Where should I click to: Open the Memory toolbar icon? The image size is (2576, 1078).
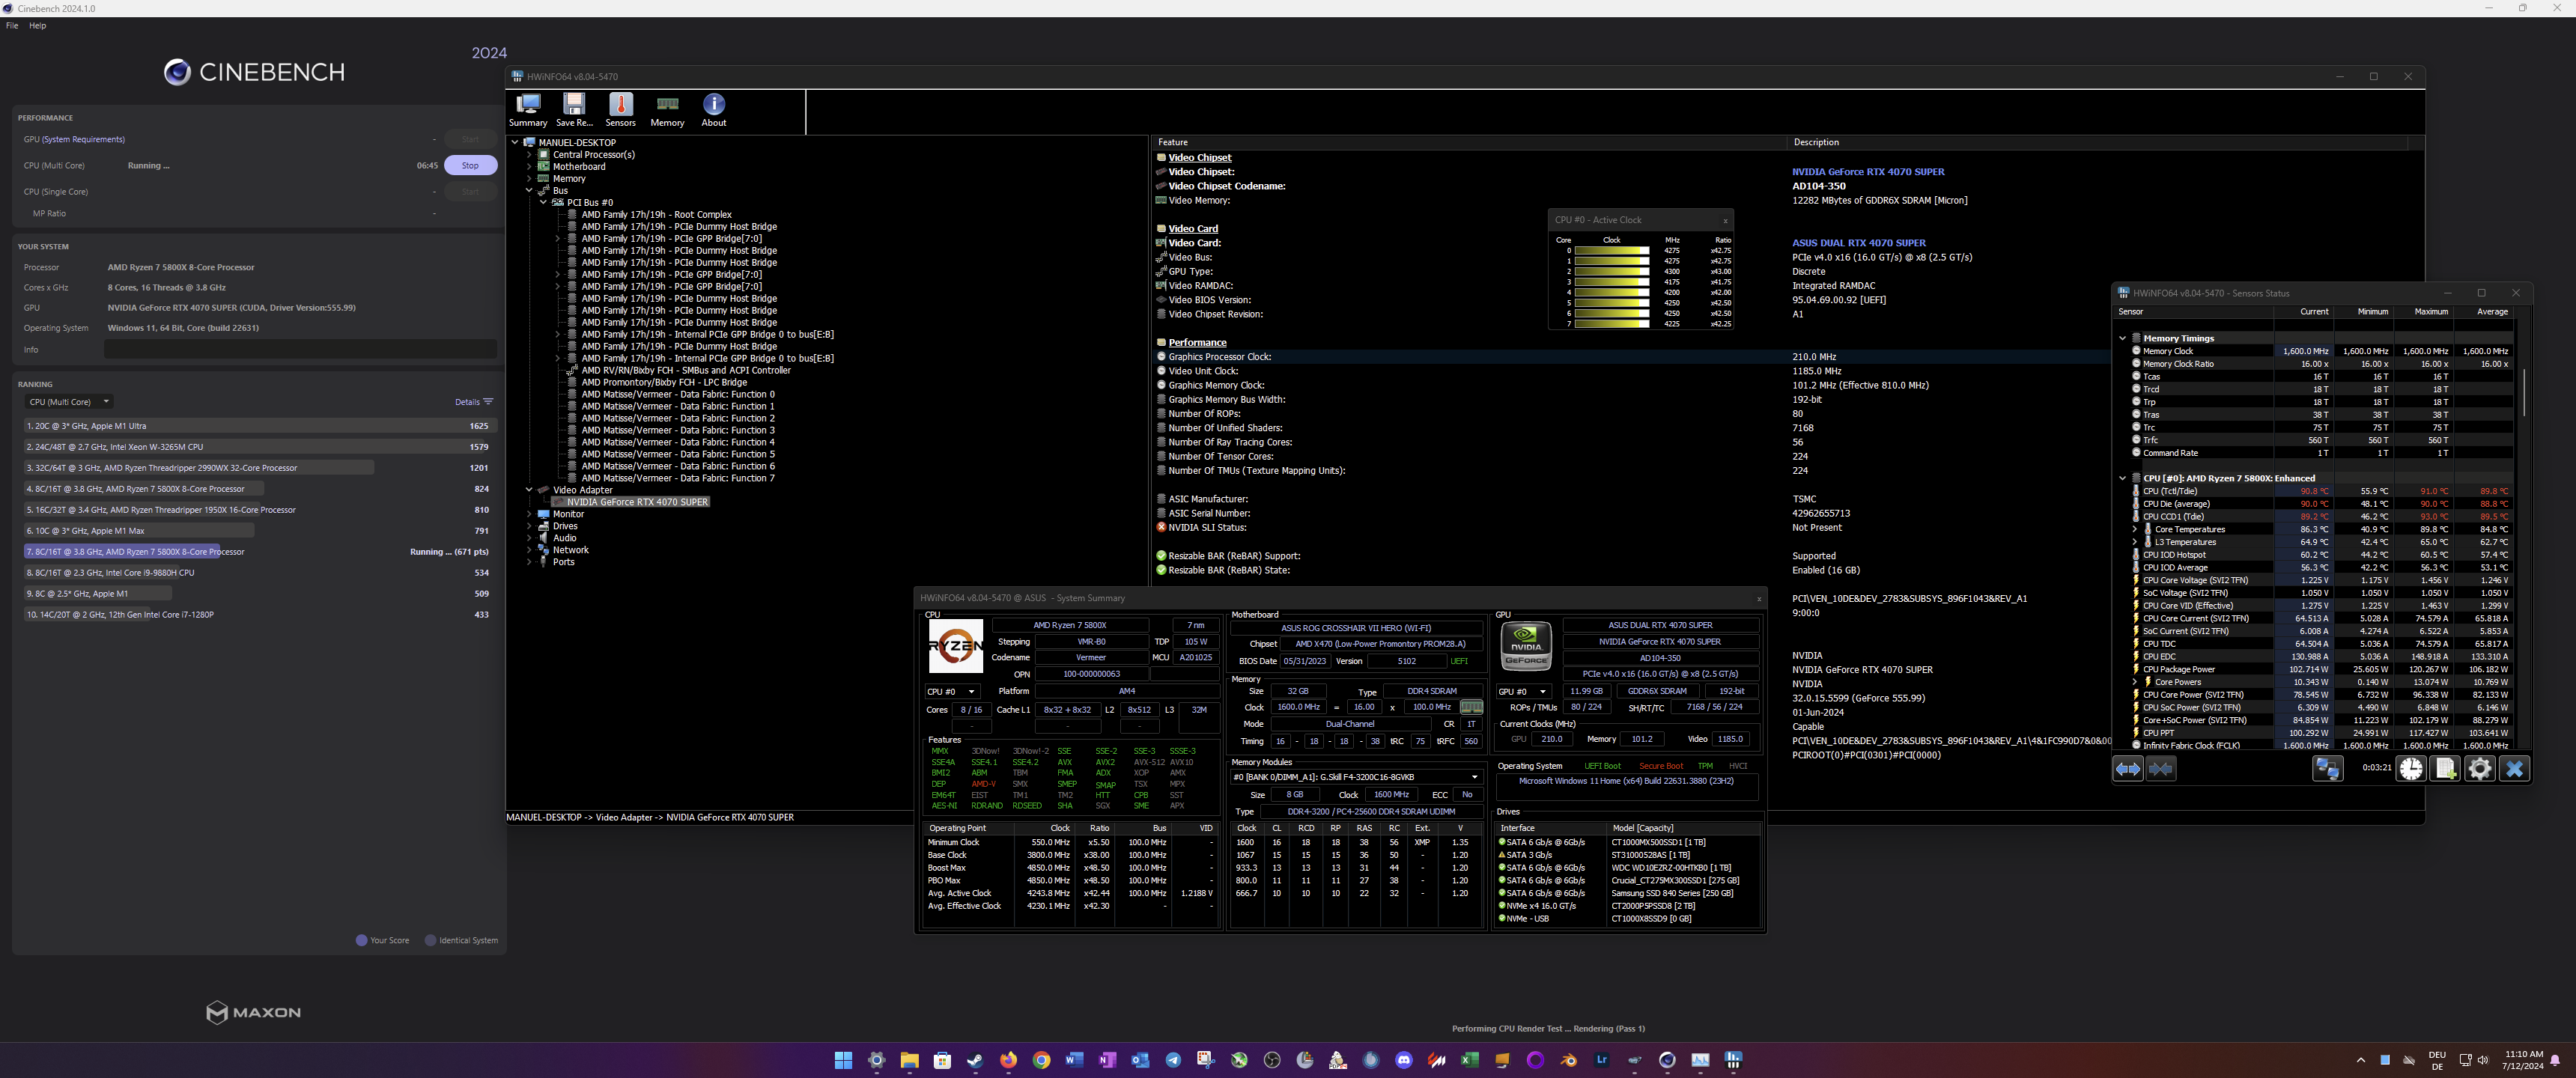pos(667,108)
